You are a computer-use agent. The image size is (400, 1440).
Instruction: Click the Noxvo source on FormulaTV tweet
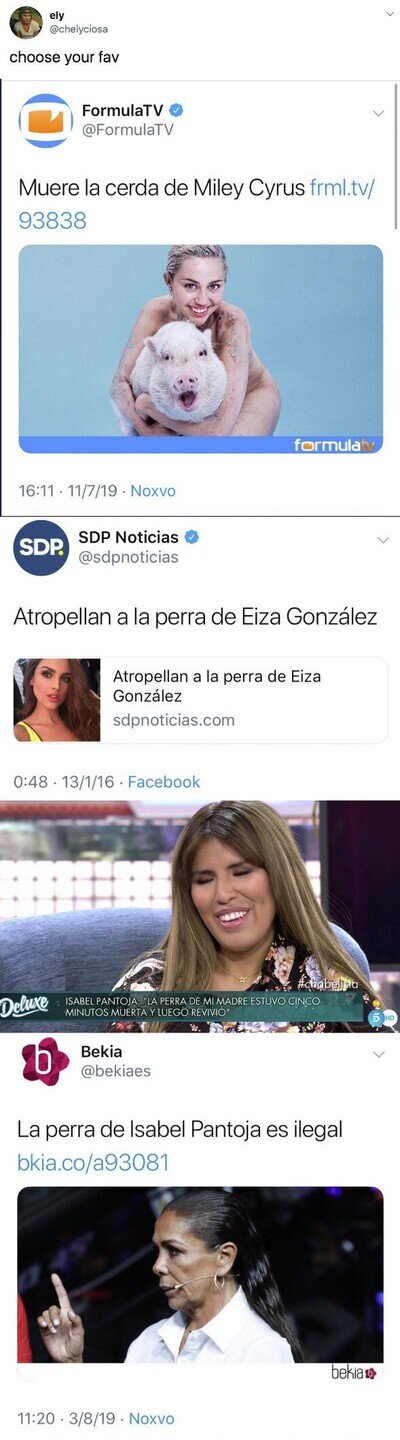tap(153, 491)
